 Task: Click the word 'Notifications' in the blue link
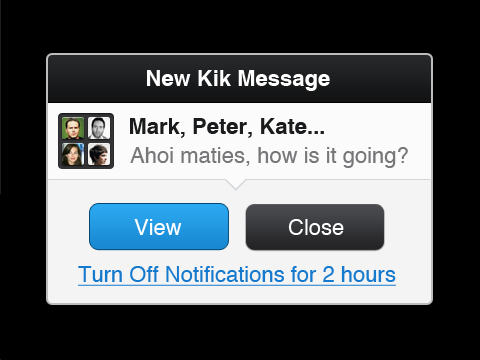click(225, 274)
